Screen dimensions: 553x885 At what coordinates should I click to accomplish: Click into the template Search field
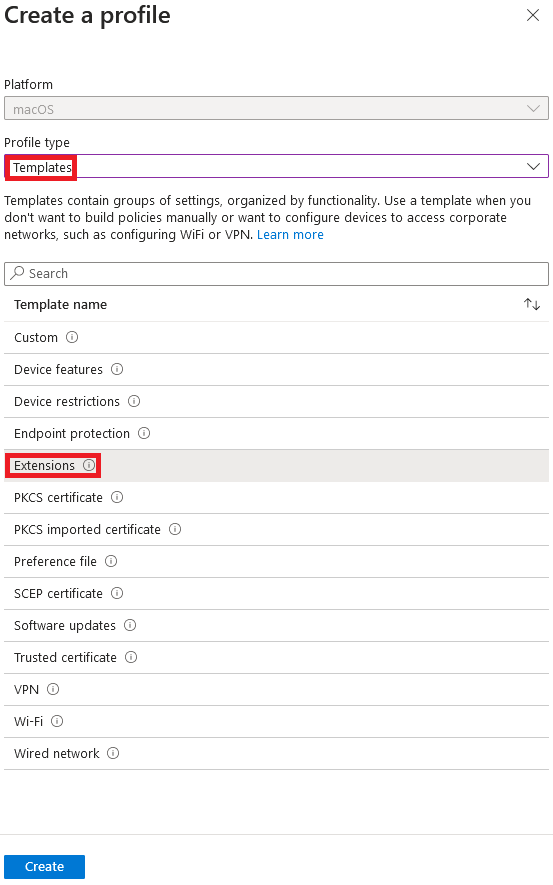pyautogui.click(x=276, y=274)
